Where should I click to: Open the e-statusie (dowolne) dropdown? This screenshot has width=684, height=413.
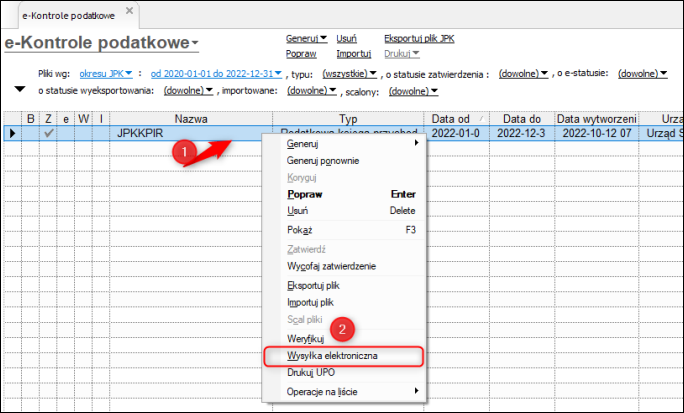click(x=643, y=74)
